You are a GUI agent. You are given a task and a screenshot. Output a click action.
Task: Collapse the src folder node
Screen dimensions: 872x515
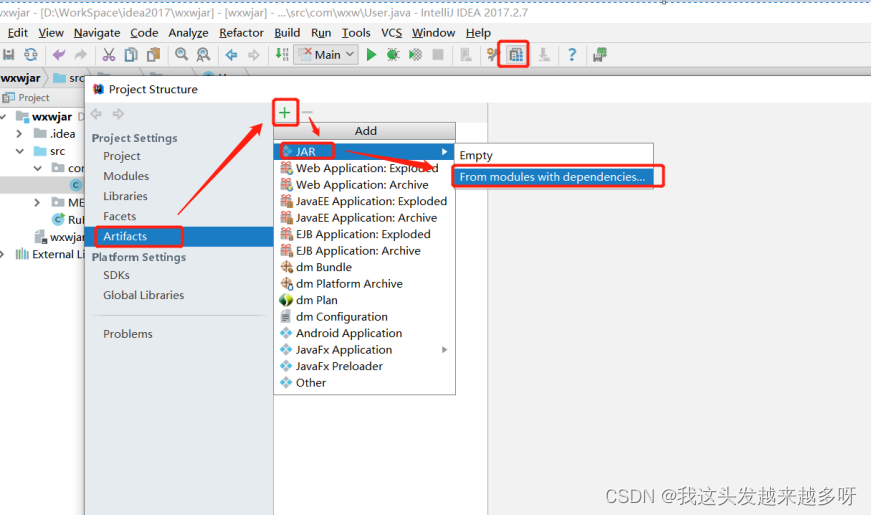pyautogui.click(x=19, y=151)
